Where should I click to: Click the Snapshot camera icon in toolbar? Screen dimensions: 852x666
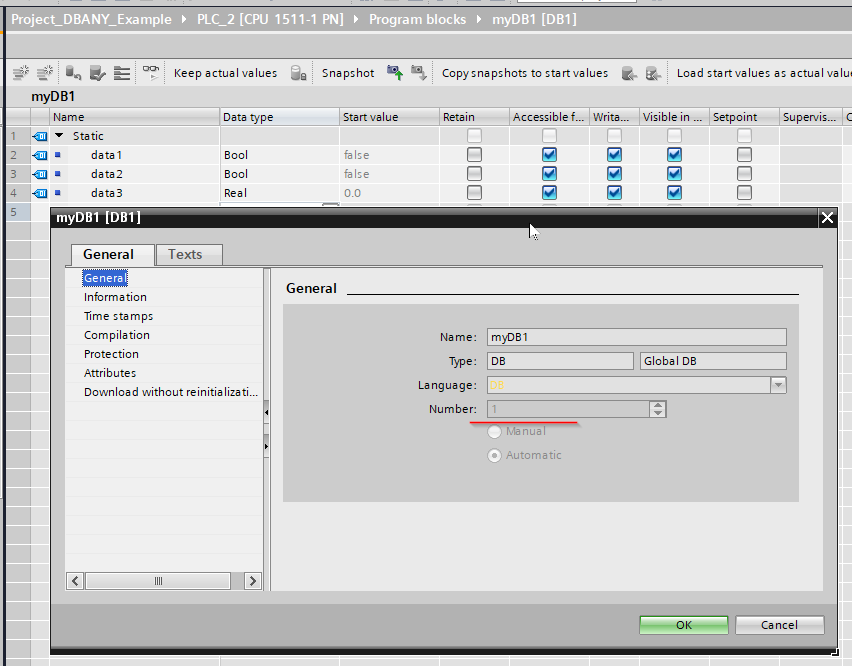tap(395, 72)
